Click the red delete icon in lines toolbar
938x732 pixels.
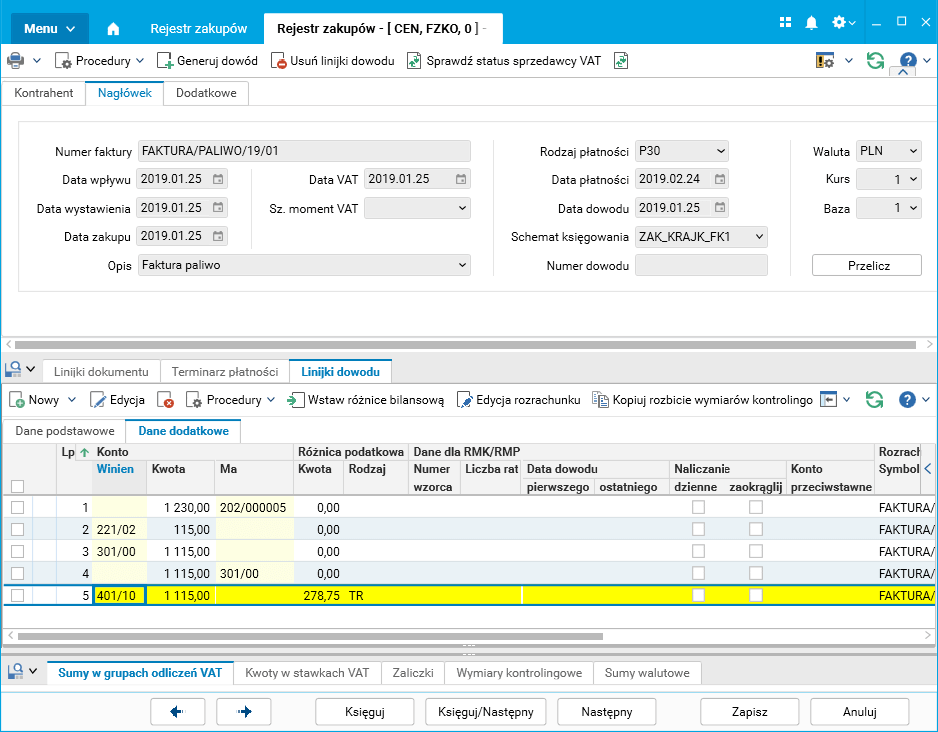(167, 400)
